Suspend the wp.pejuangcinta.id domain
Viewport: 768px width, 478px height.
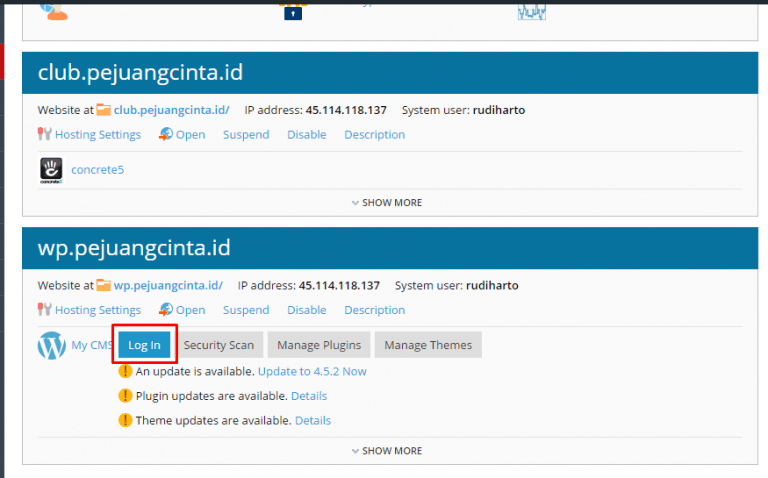(x=246, y=310)
